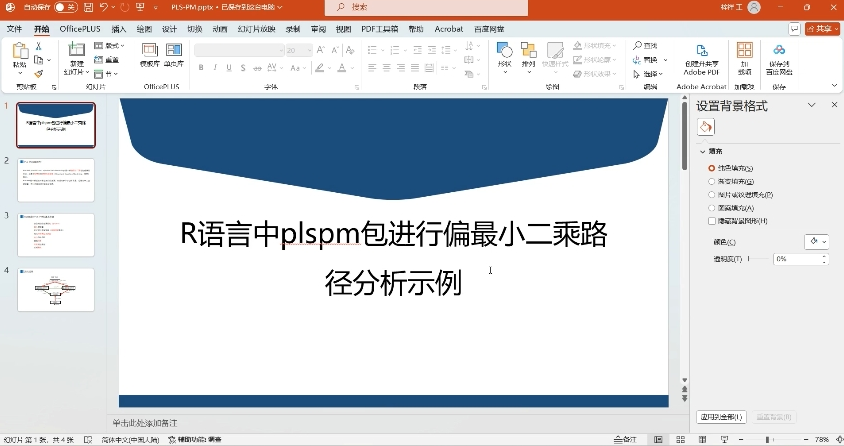Click the Save icon in title bar
This screenshot has height=446, width=844.
[x=89, y=7]
